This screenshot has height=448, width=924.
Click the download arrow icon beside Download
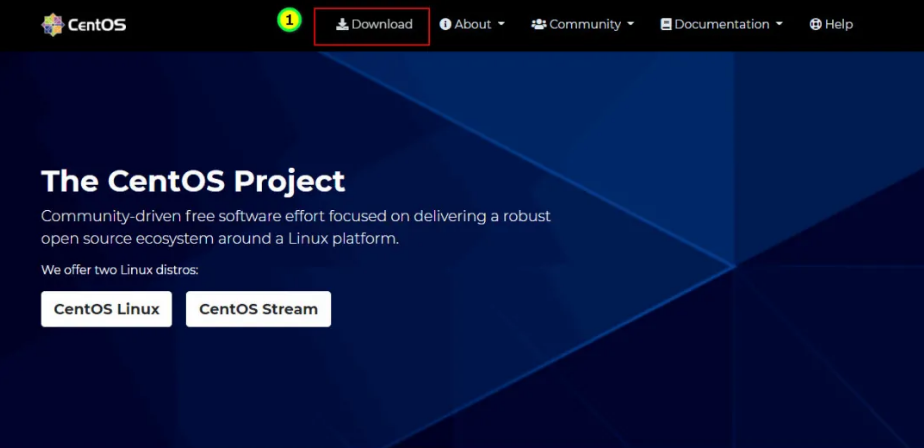pyautogui.click(x=342, y=24)
